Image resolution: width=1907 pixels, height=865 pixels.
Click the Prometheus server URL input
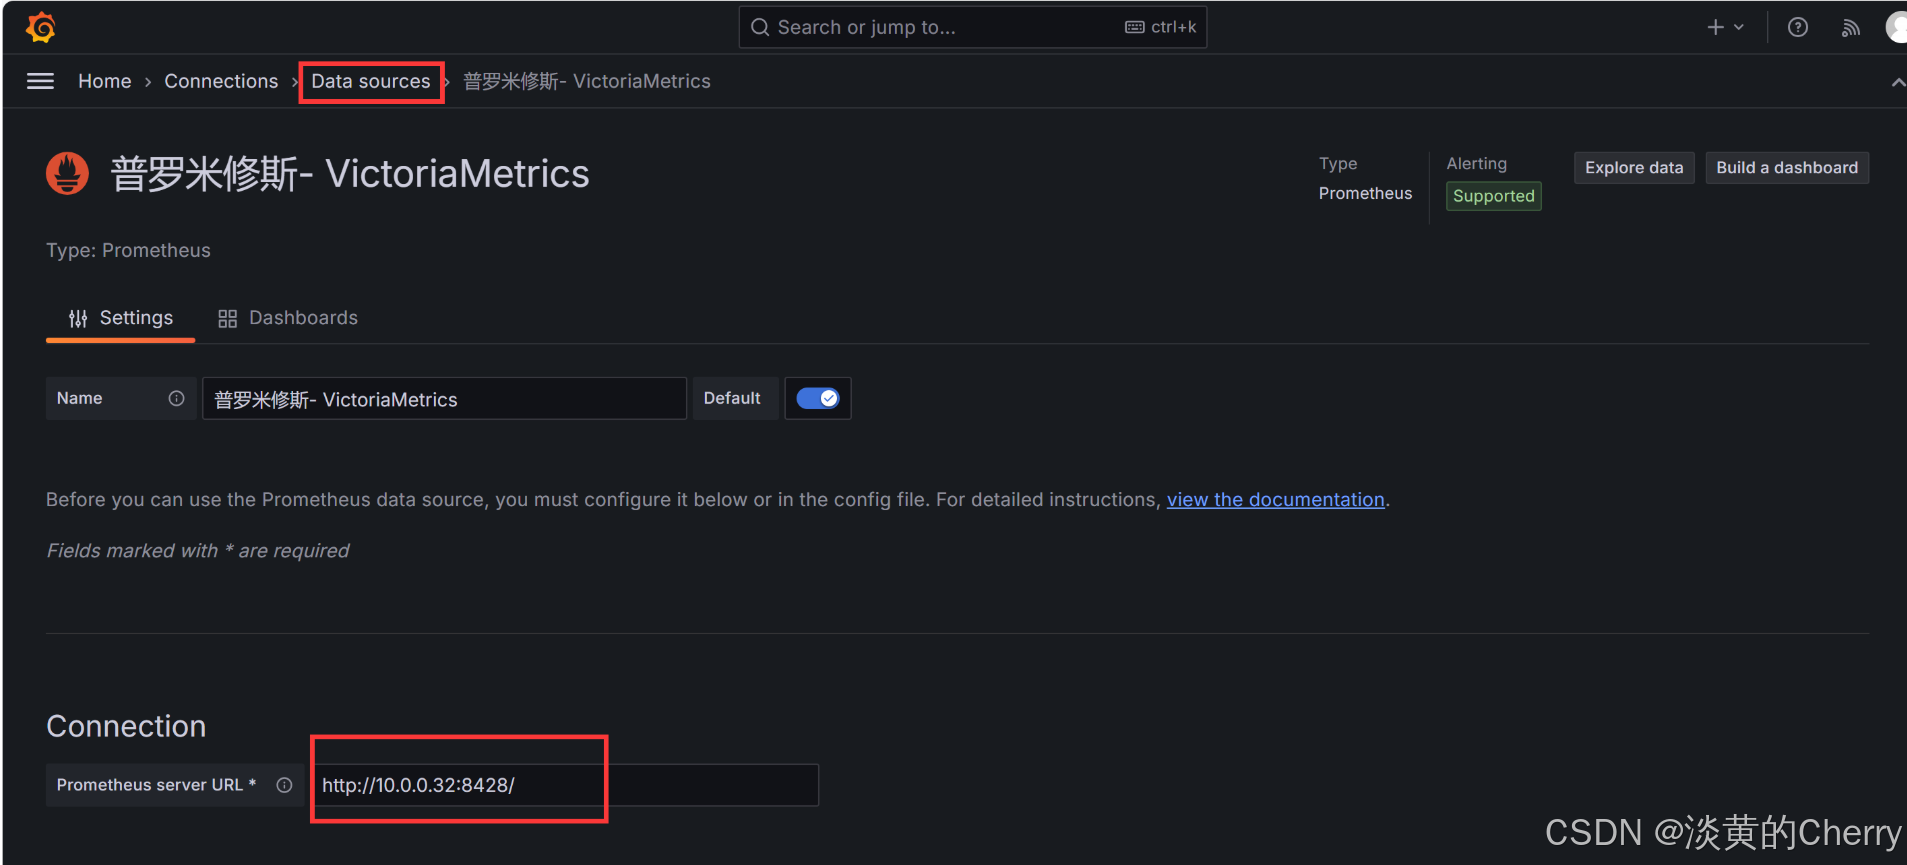(566, 785)
